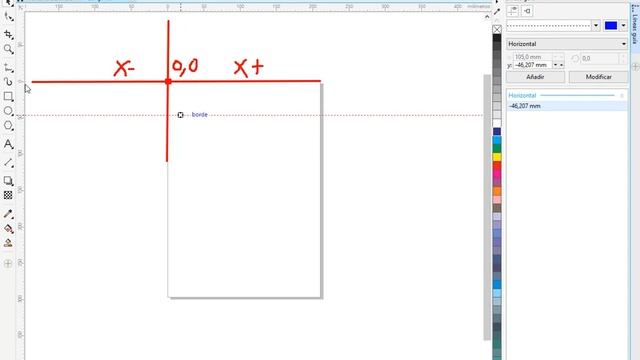Select the -46,207 mm guideline entry

coord(567,106)
